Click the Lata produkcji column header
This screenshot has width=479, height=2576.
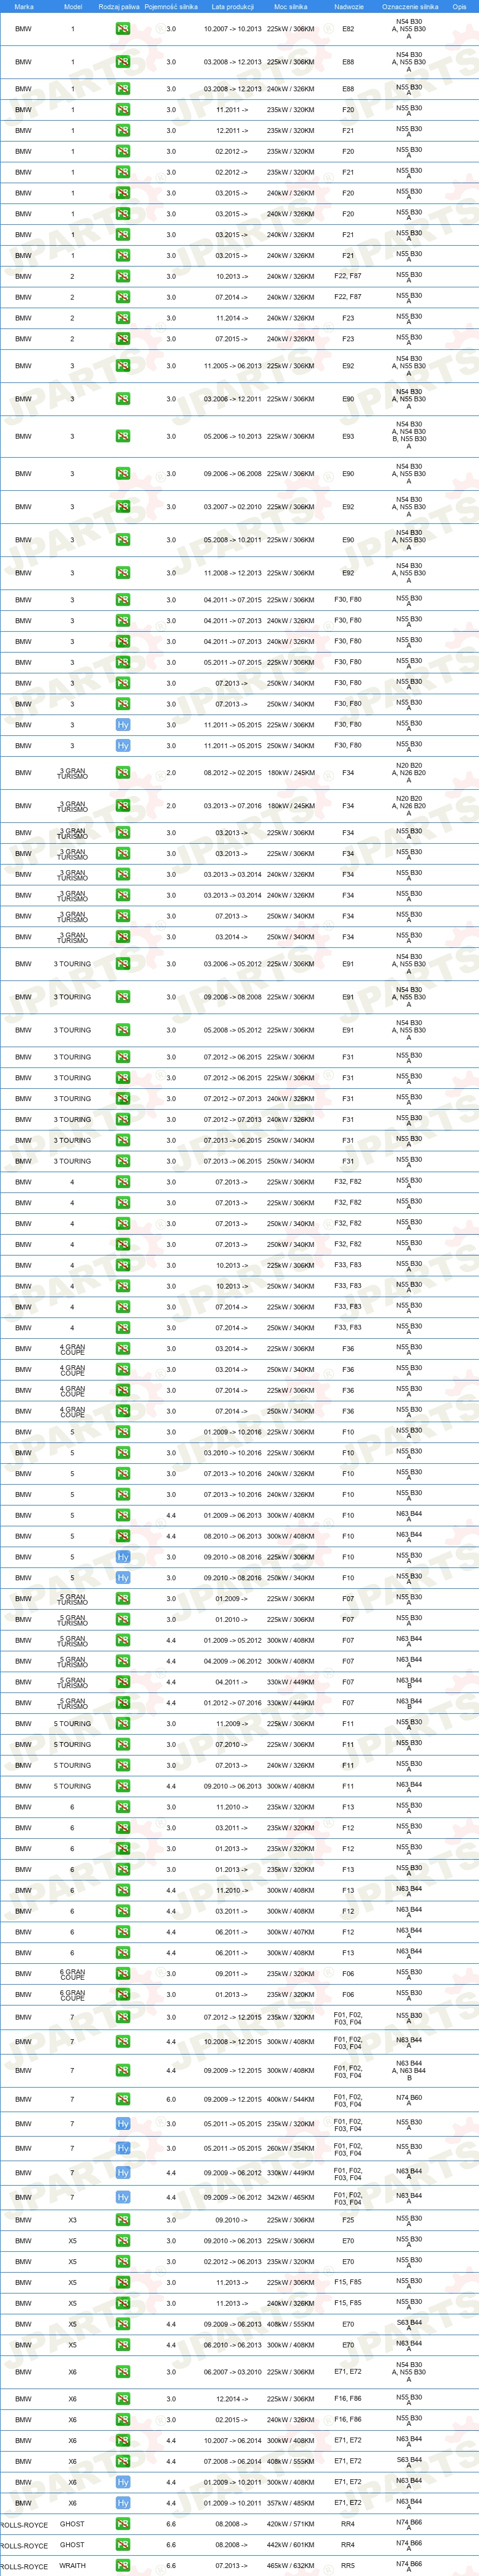click(232, 6)
